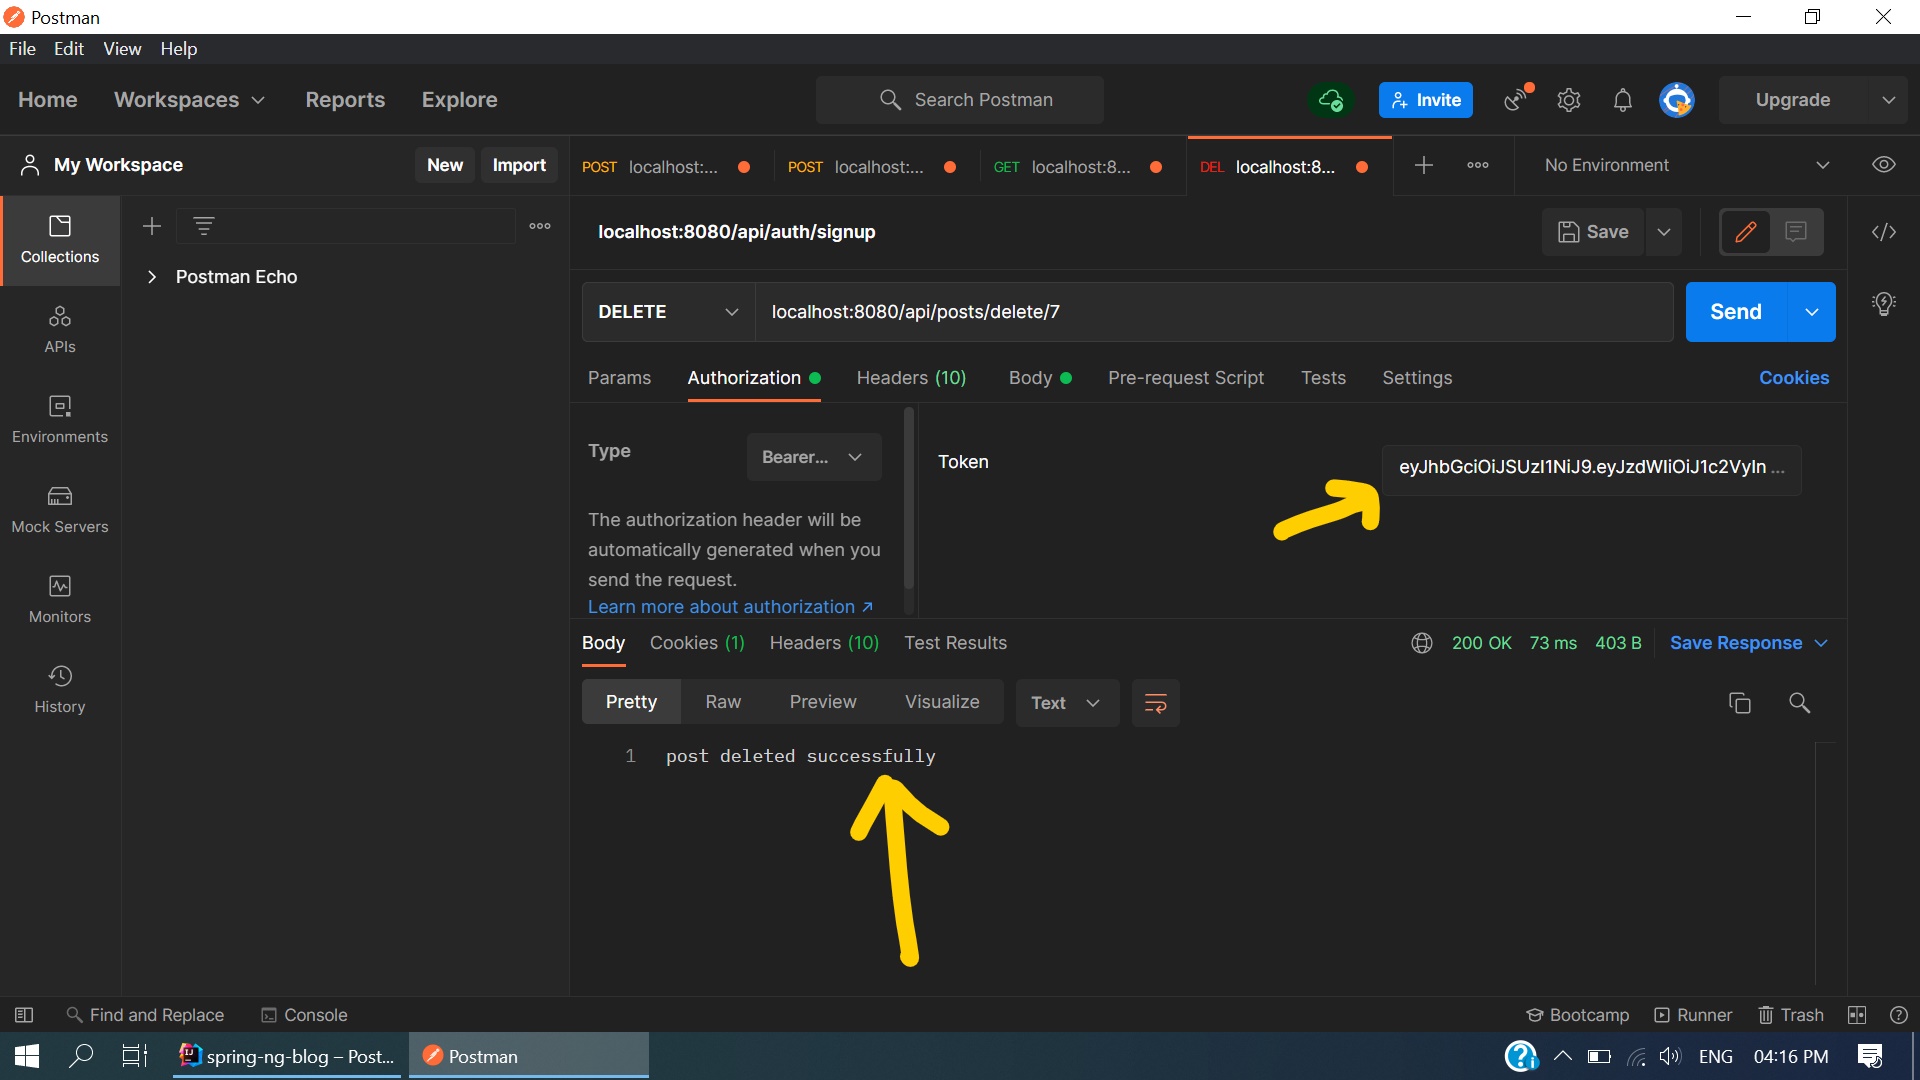
Task: Select the Raw response view
Action: pyautogui.click(x=723, y=702)
